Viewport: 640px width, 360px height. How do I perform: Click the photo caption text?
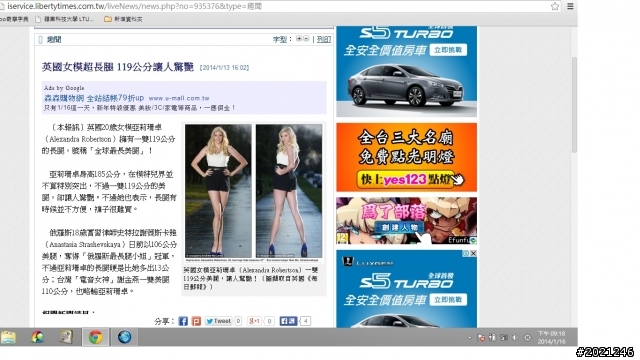coord(251,278)
